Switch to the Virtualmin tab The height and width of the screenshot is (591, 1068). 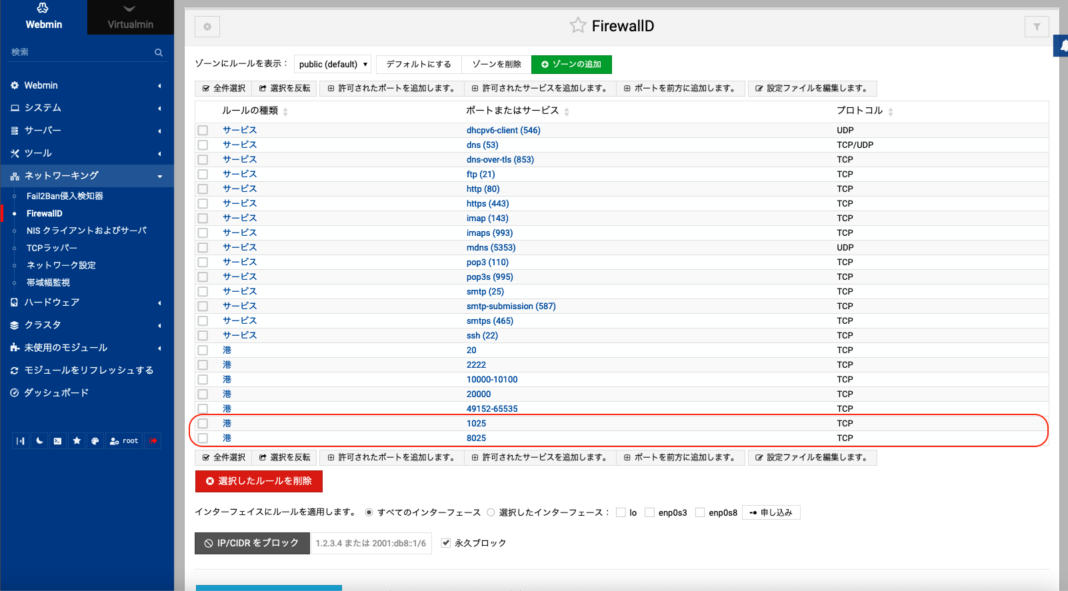130,17
